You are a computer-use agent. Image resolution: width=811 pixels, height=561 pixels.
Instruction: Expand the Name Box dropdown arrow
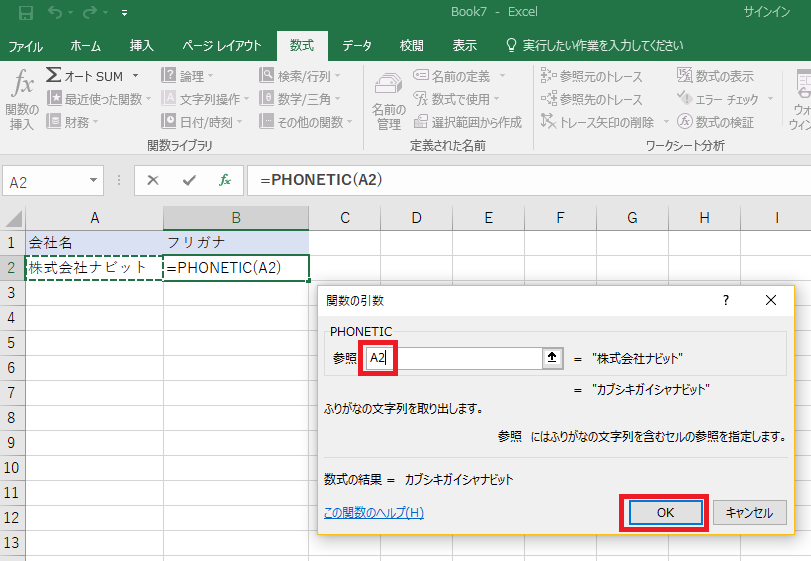(x=94, y=181)
